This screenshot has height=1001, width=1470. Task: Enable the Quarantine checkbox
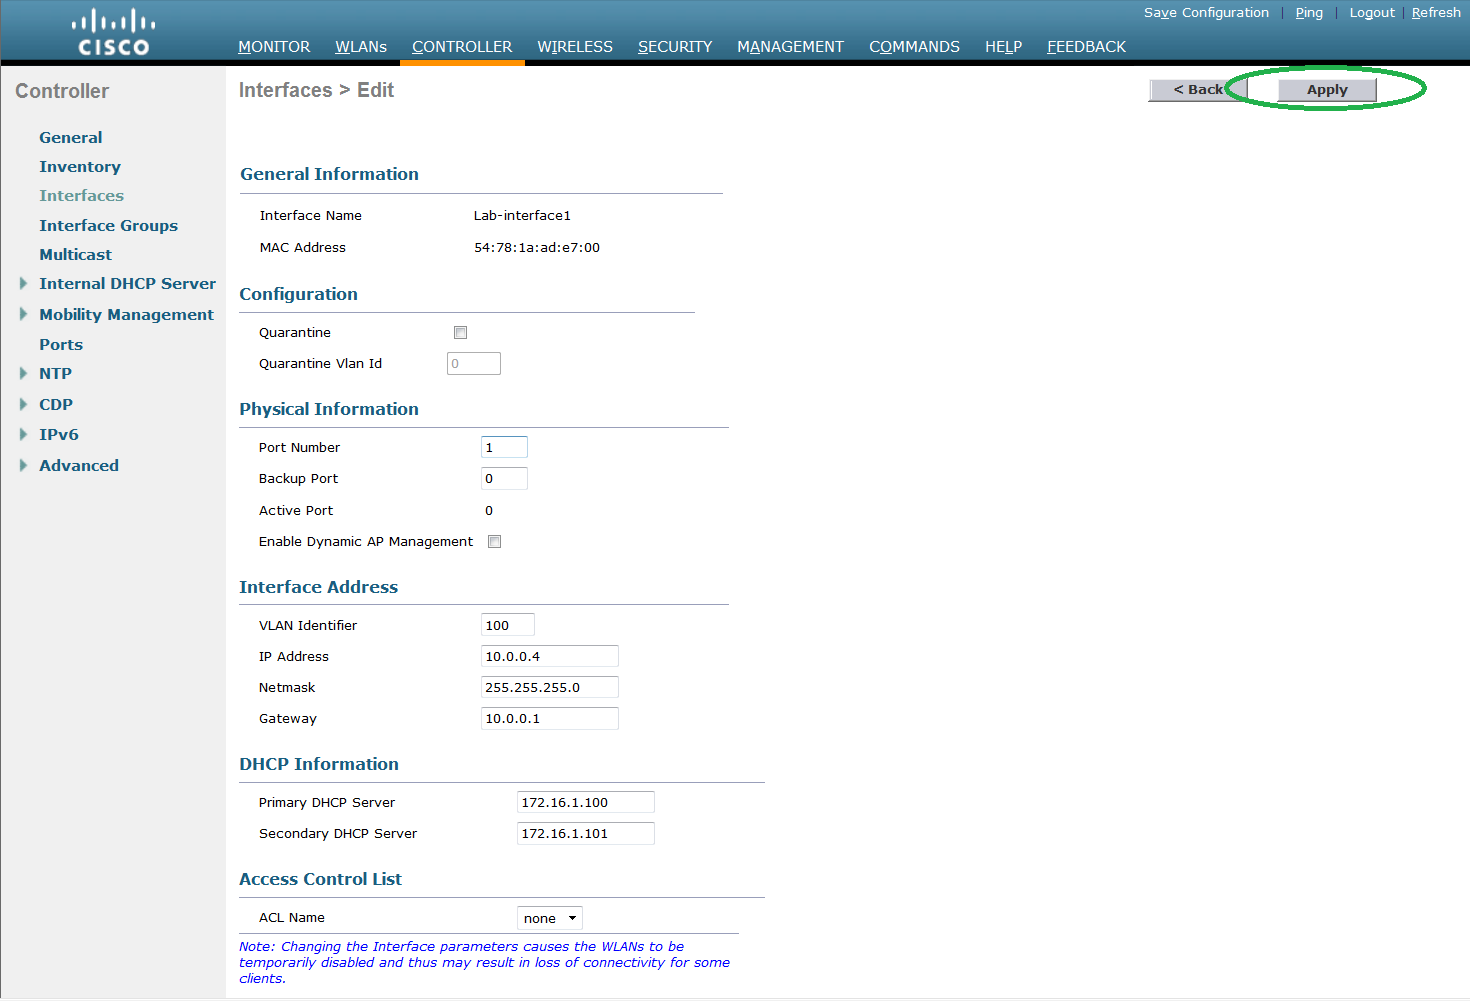coord(460,331)
